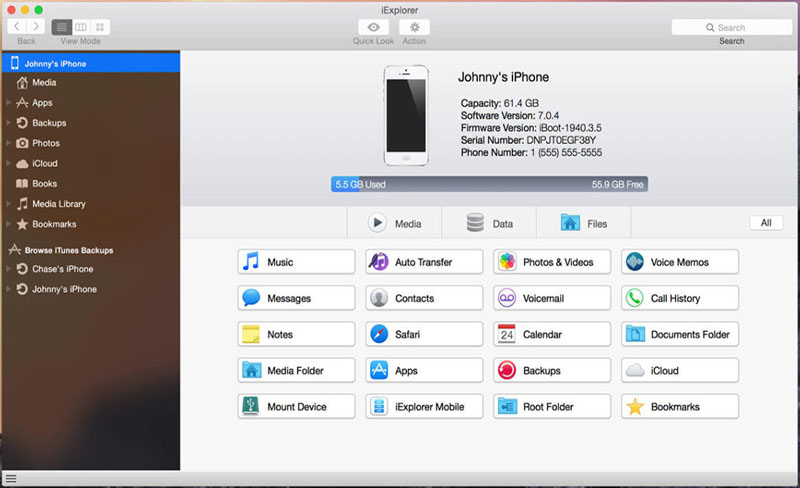Click the bottom-left sidebar menu icon
The width and height of the screenshot is (800, 488).
[x=11, y=479]
